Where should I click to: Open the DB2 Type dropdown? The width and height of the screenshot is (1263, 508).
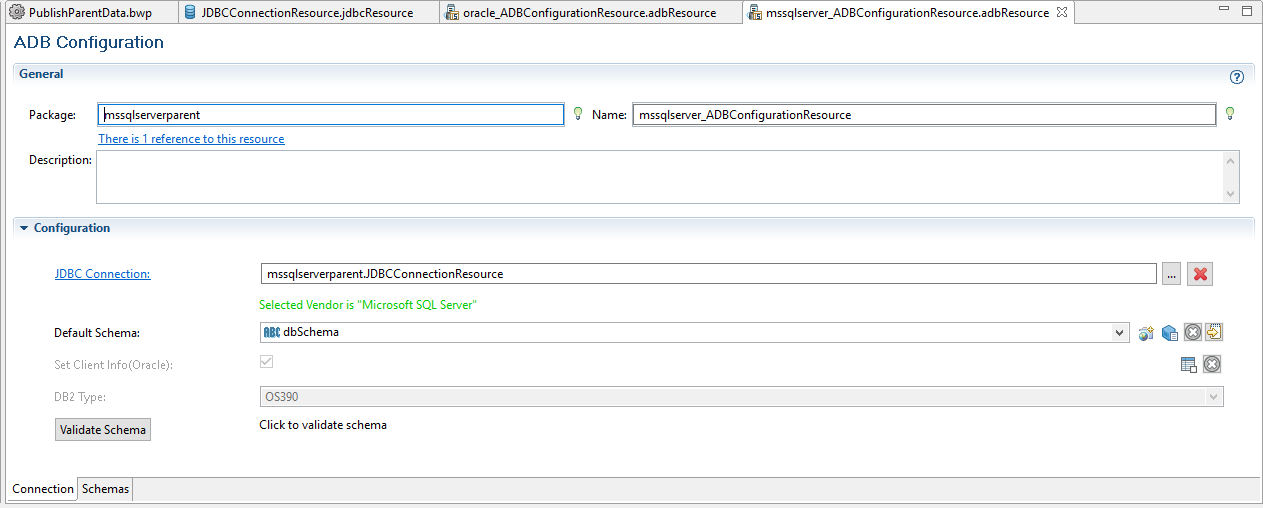tap(1214, 397)
